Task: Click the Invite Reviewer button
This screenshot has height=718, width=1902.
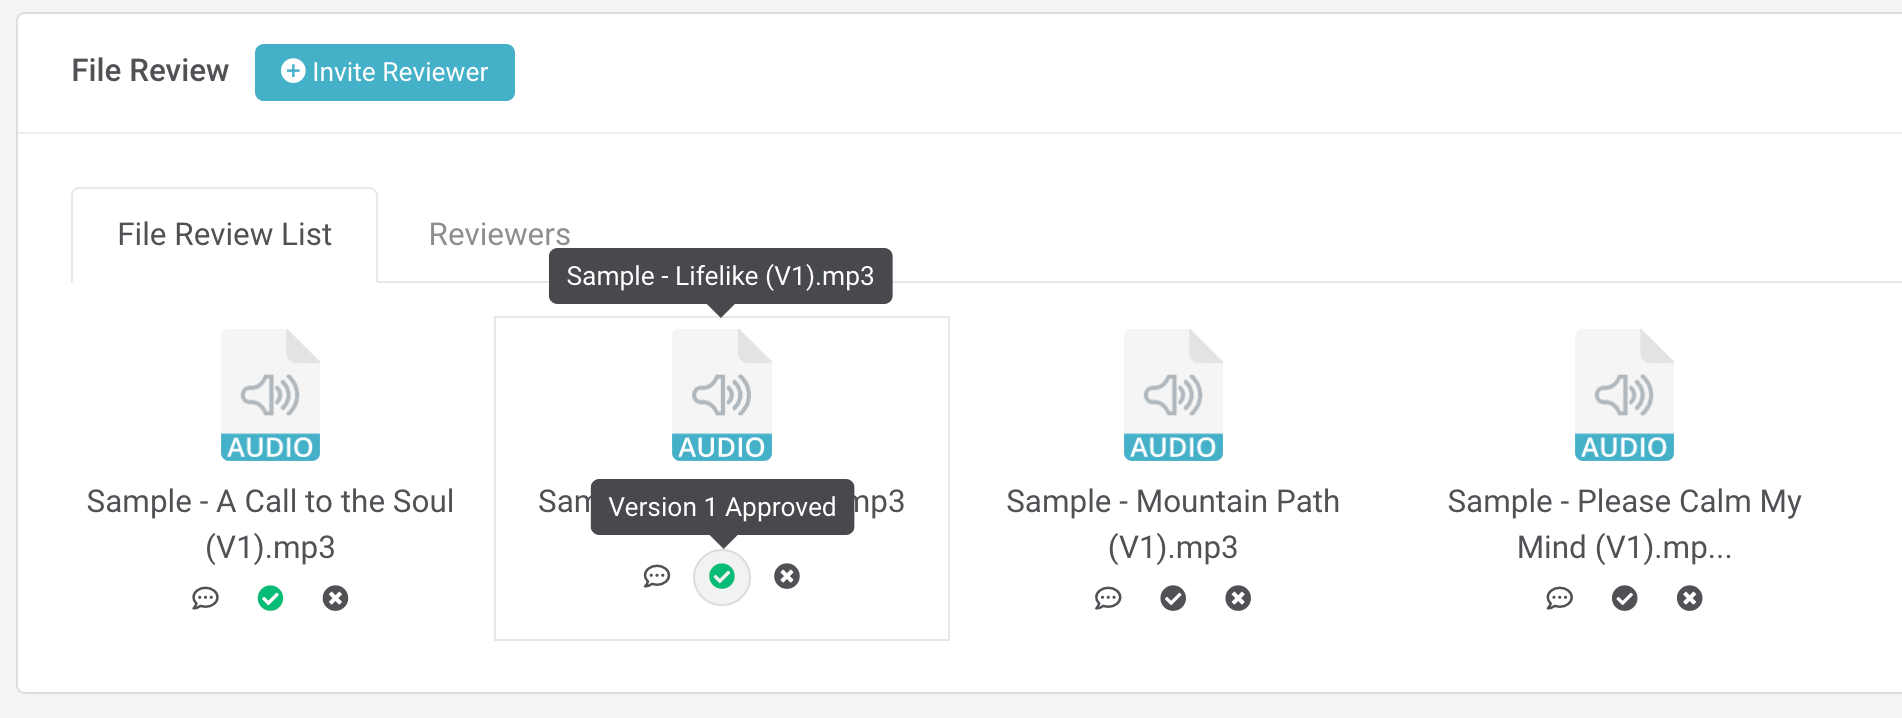Action: click(385, 72)
